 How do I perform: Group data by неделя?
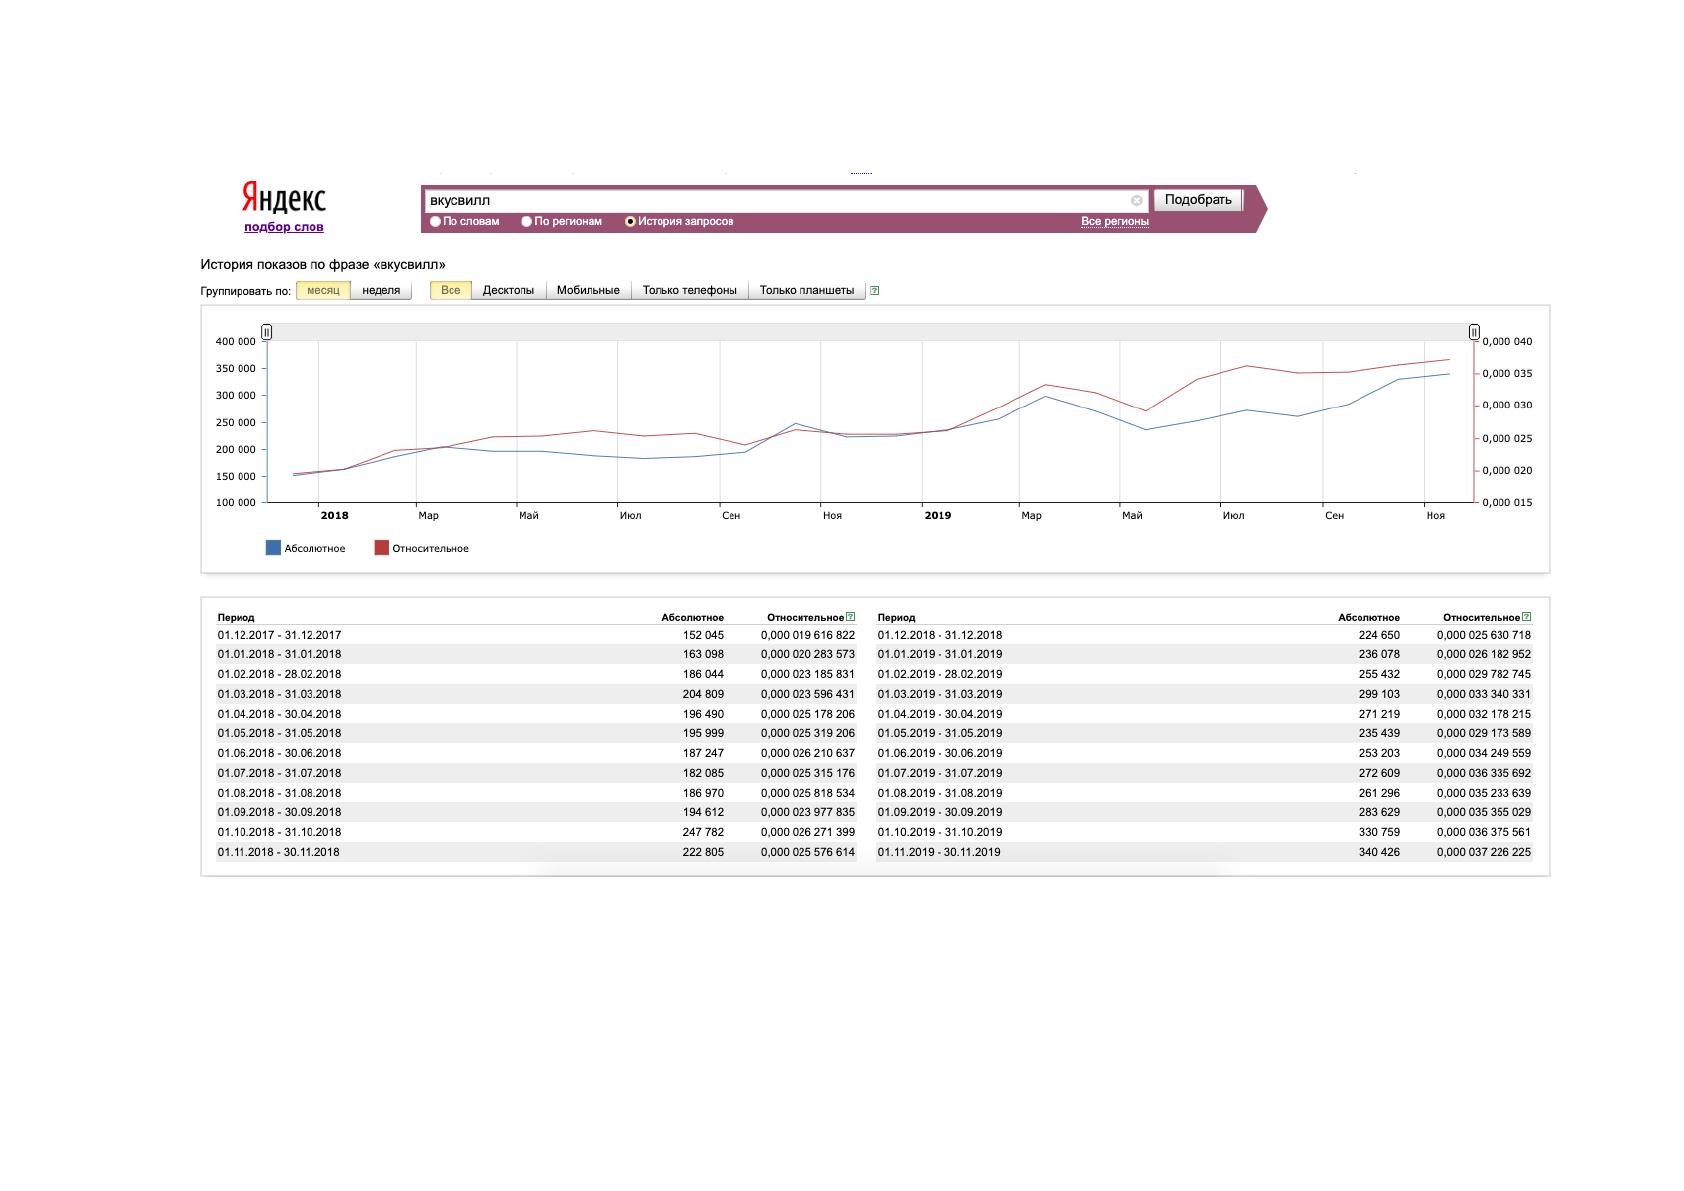click(381, 291)
